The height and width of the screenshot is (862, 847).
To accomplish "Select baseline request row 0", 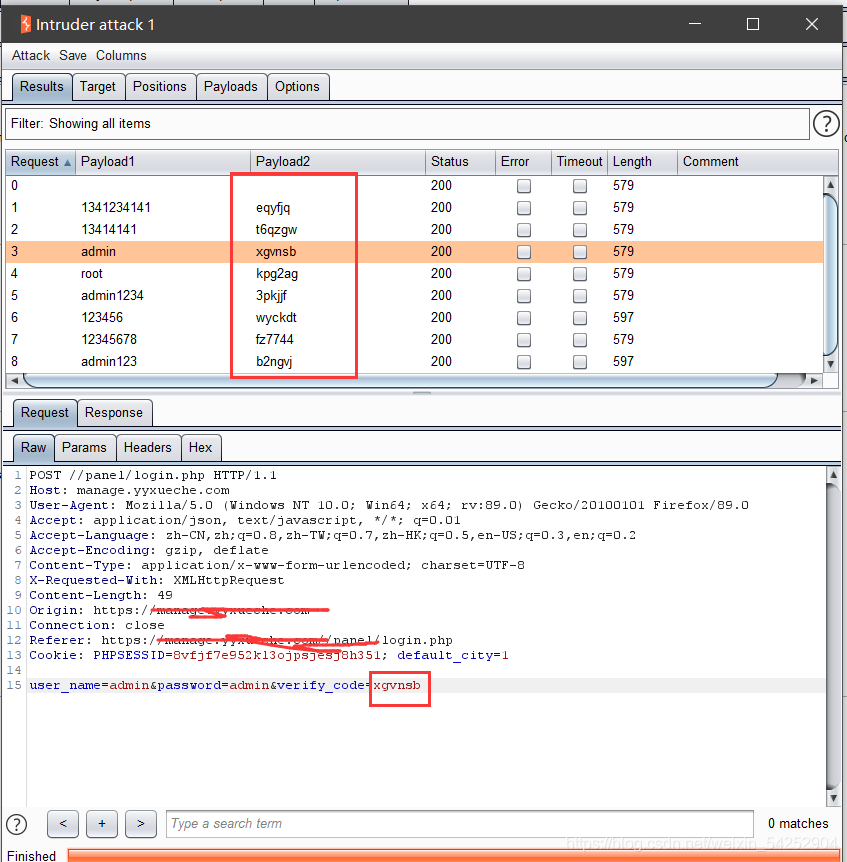I will pyautogui.click(x=414, y=186).
